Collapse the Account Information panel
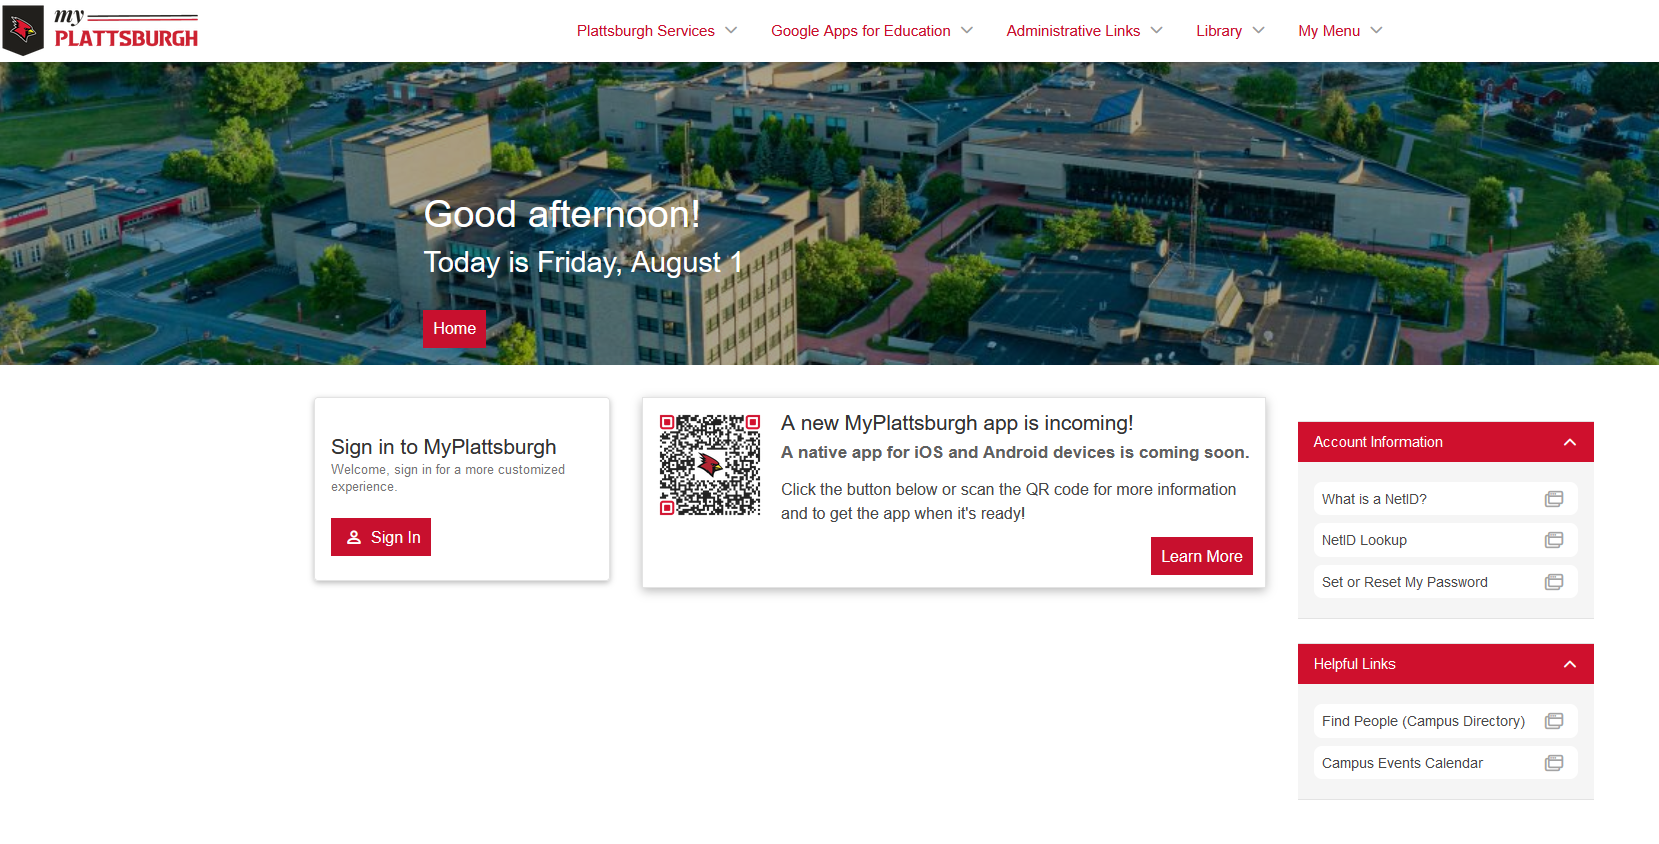The width and height of the screenshot is (1659, 844). [x=1570, y=442]
